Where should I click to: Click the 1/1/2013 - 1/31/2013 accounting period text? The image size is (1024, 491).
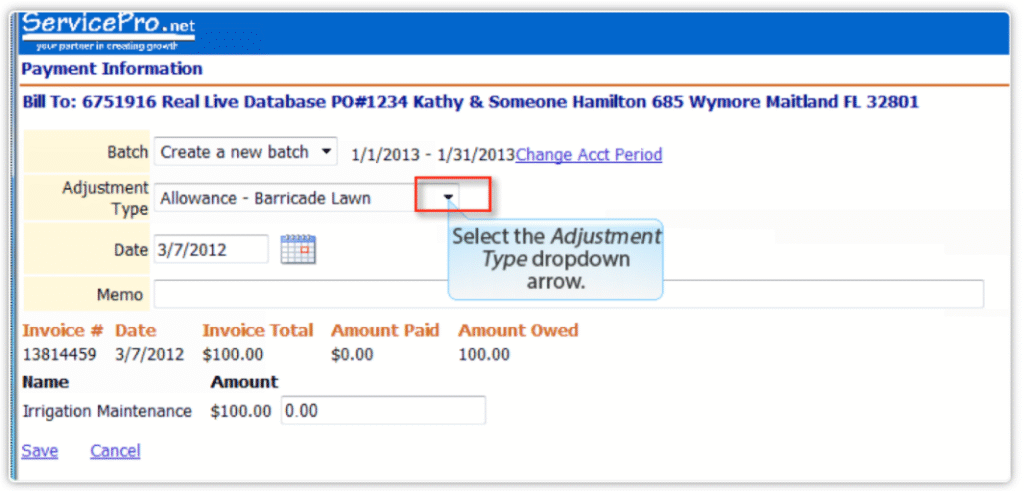pyautogui.click(x=432, y=155)
